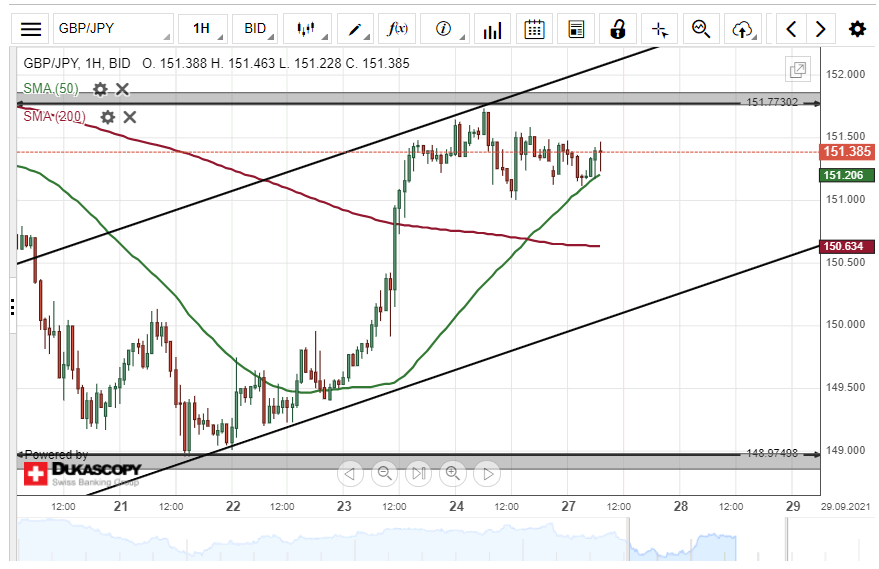This screenshot has width=879, height=569.
Task: Open the pencil tool dropdown arrow
Action: pos(367,37)
